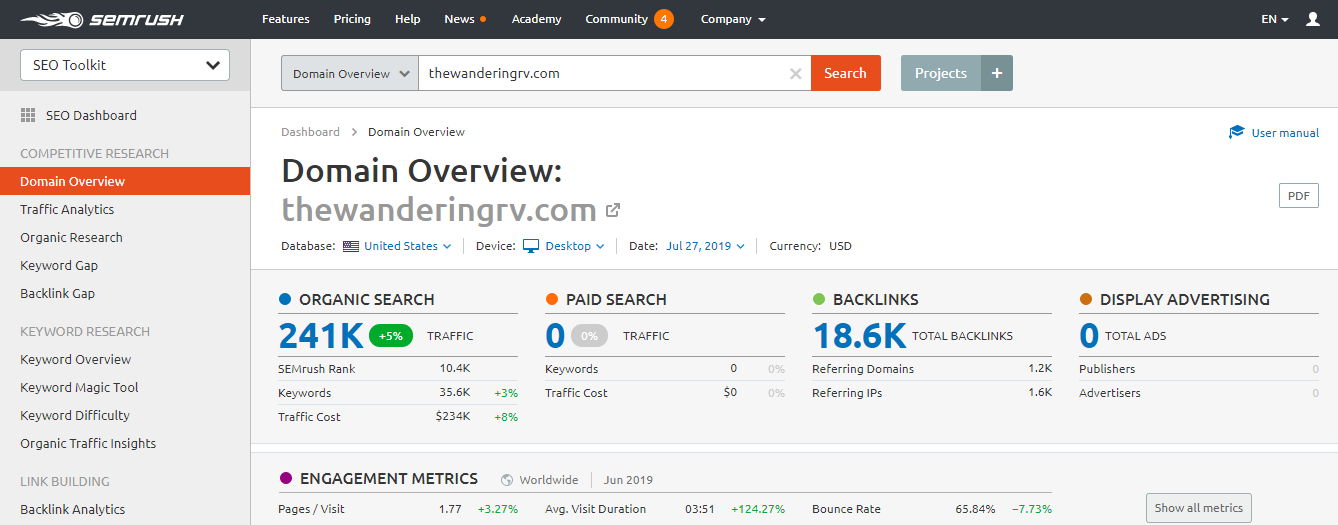Open Backlink Gap in sidebar
Viewport: 1338px width, 525px height.
click(58, 293)
